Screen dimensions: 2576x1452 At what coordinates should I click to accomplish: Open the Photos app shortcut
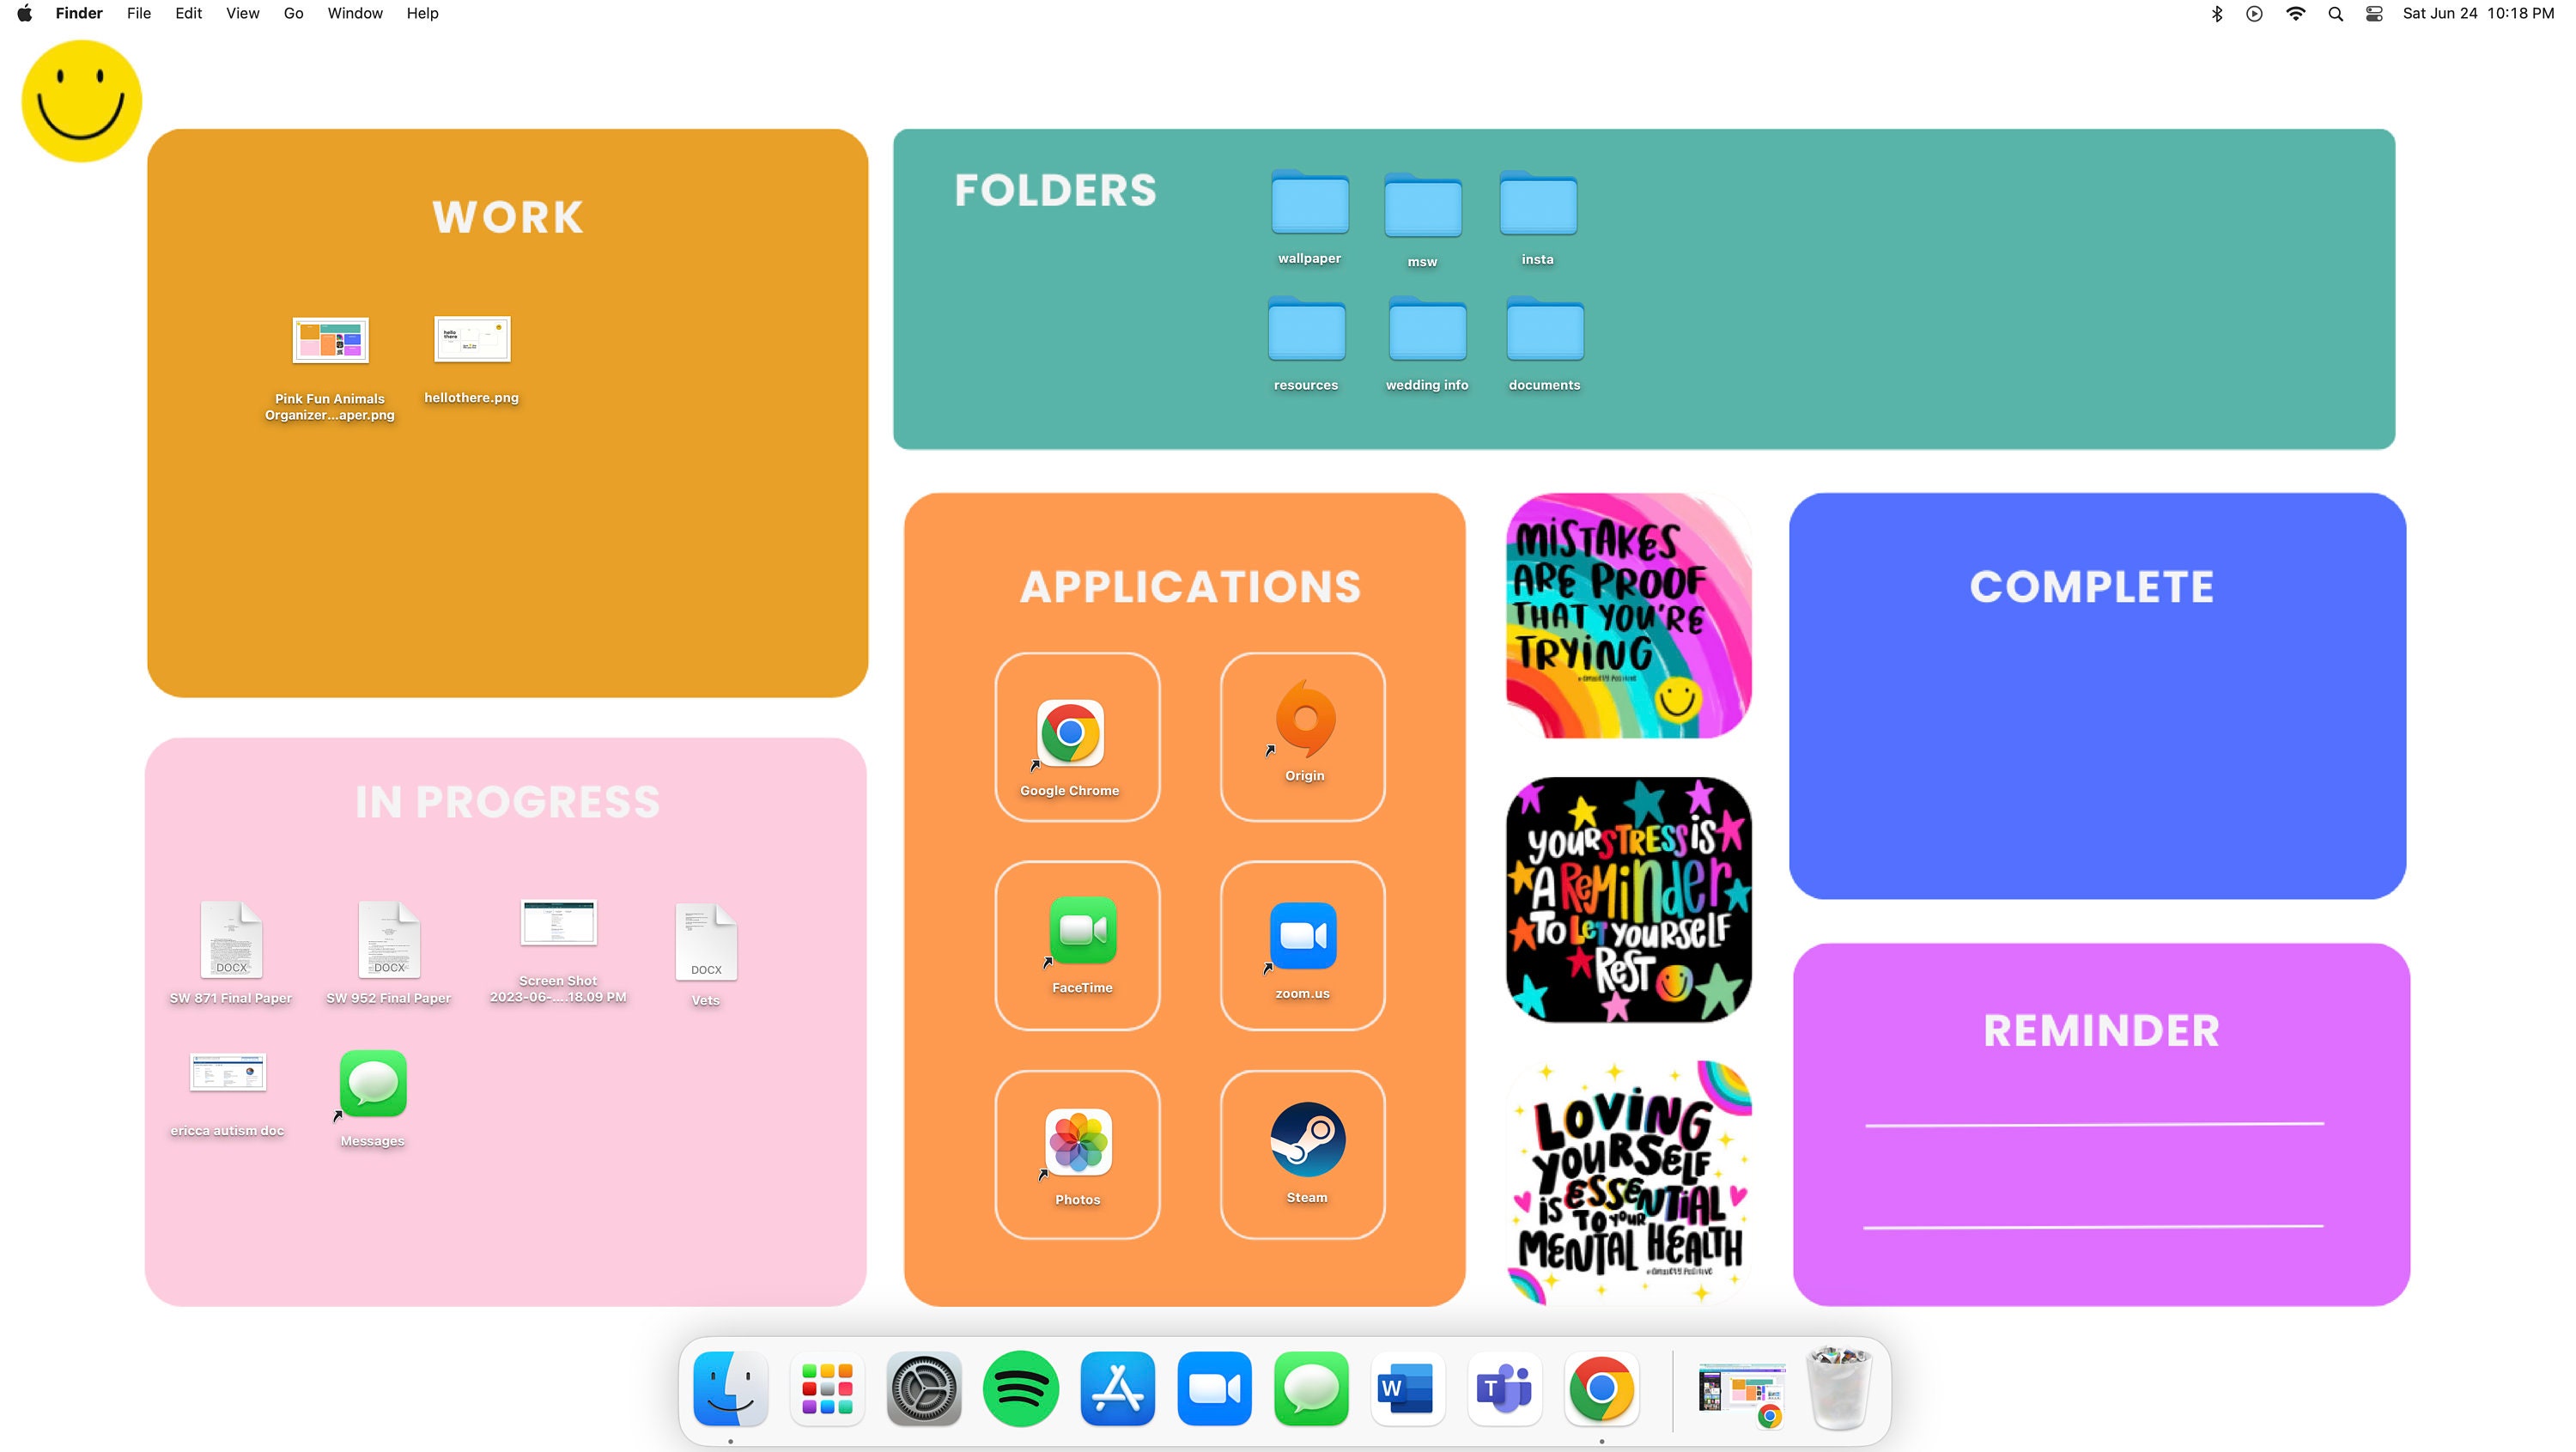(x=1077, y=1145)
